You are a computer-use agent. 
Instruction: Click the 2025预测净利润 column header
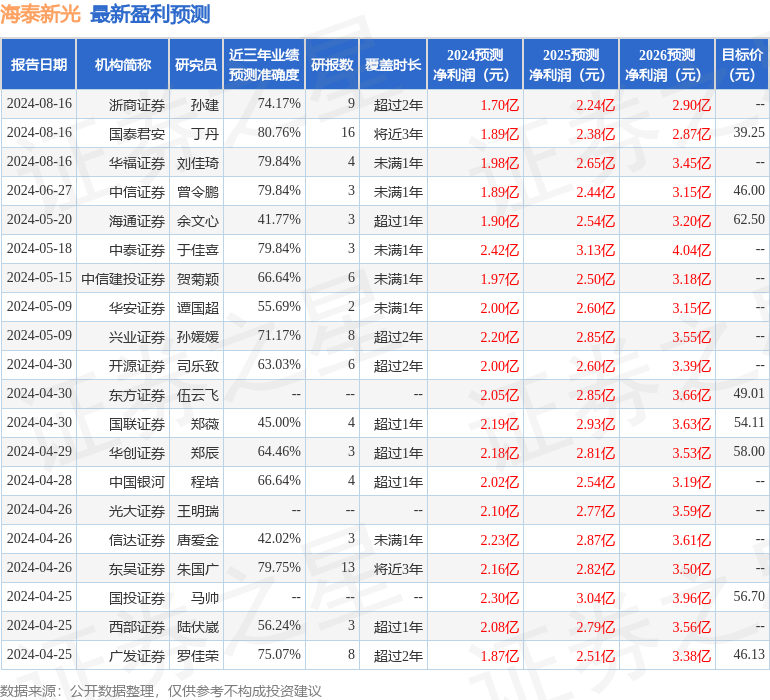[571, 64]
